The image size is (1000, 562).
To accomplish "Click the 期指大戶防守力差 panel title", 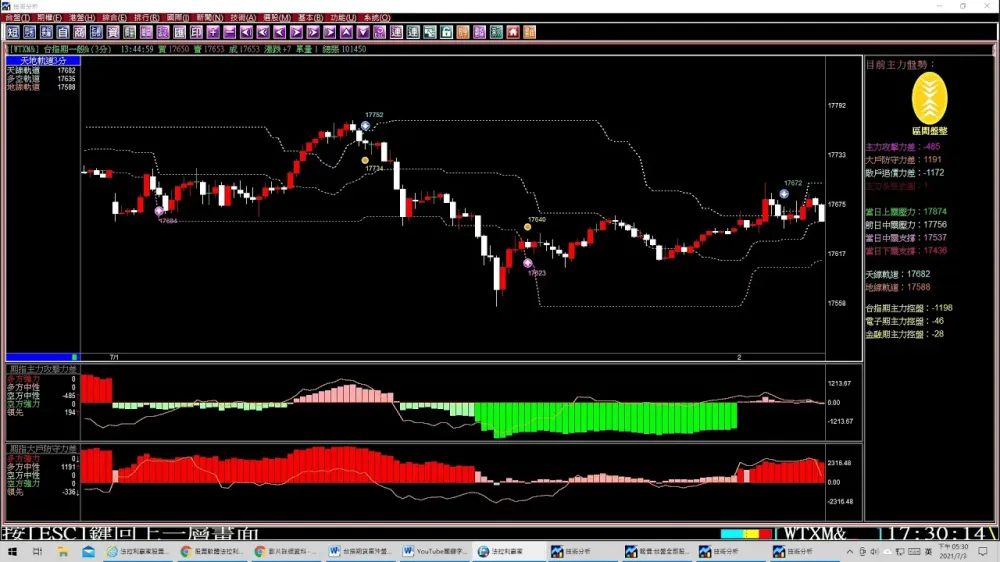I will pyautogui.click(x=43, y=449).
